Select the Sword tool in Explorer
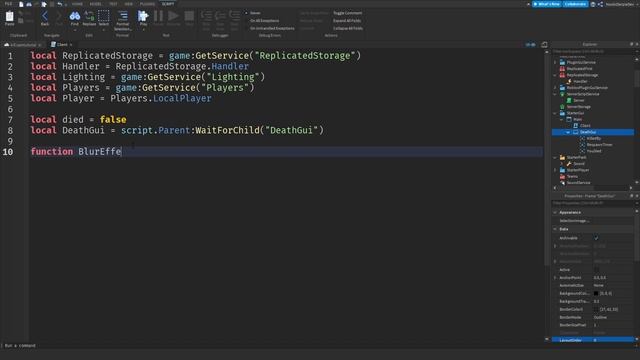 pyautogui.click(x=579, y=164)
